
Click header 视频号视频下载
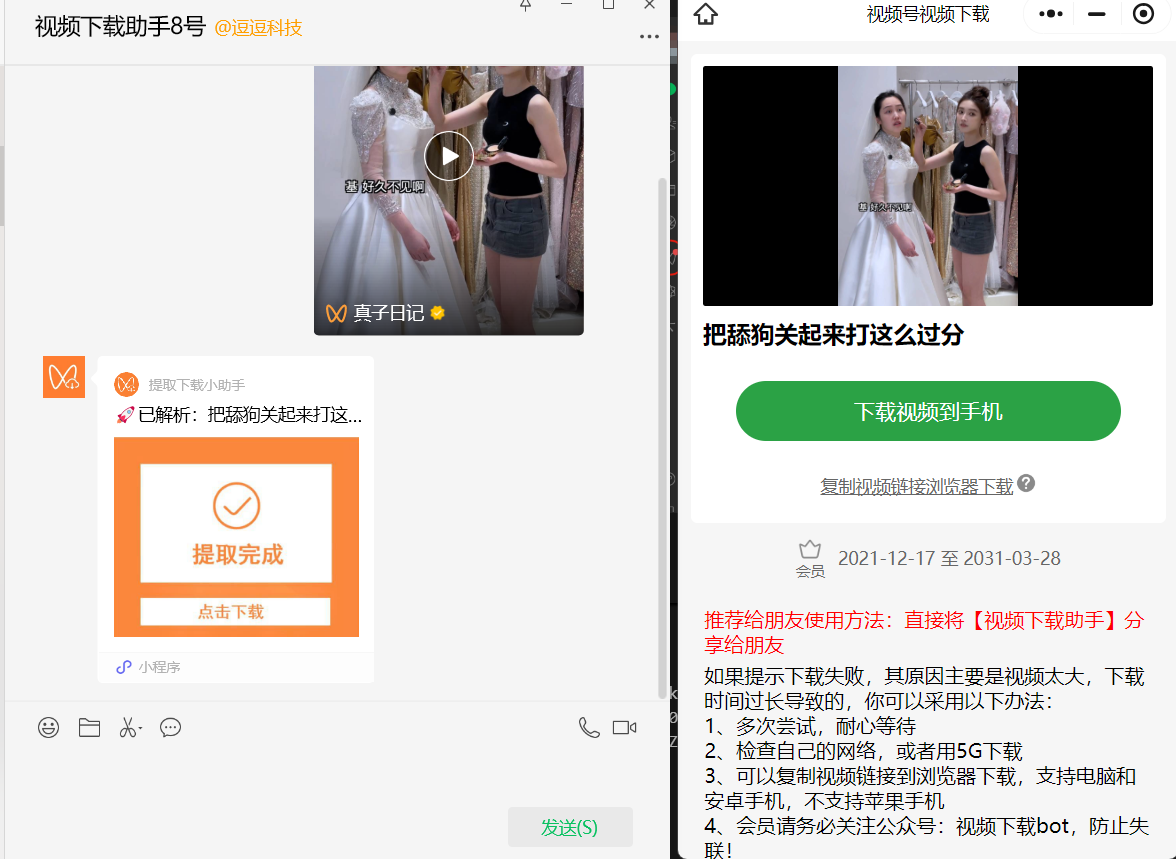pos(928,14)
